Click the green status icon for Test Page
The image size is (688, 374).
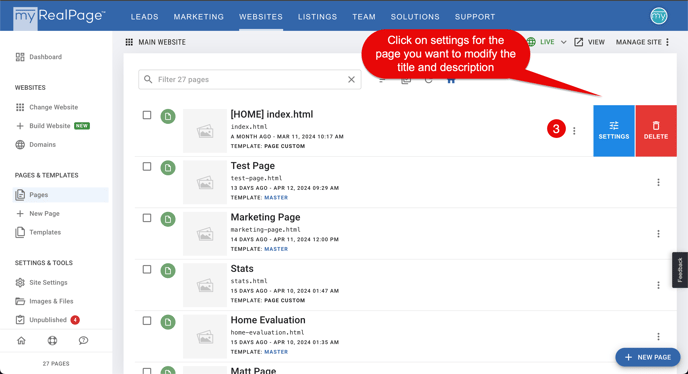[168, 168]
